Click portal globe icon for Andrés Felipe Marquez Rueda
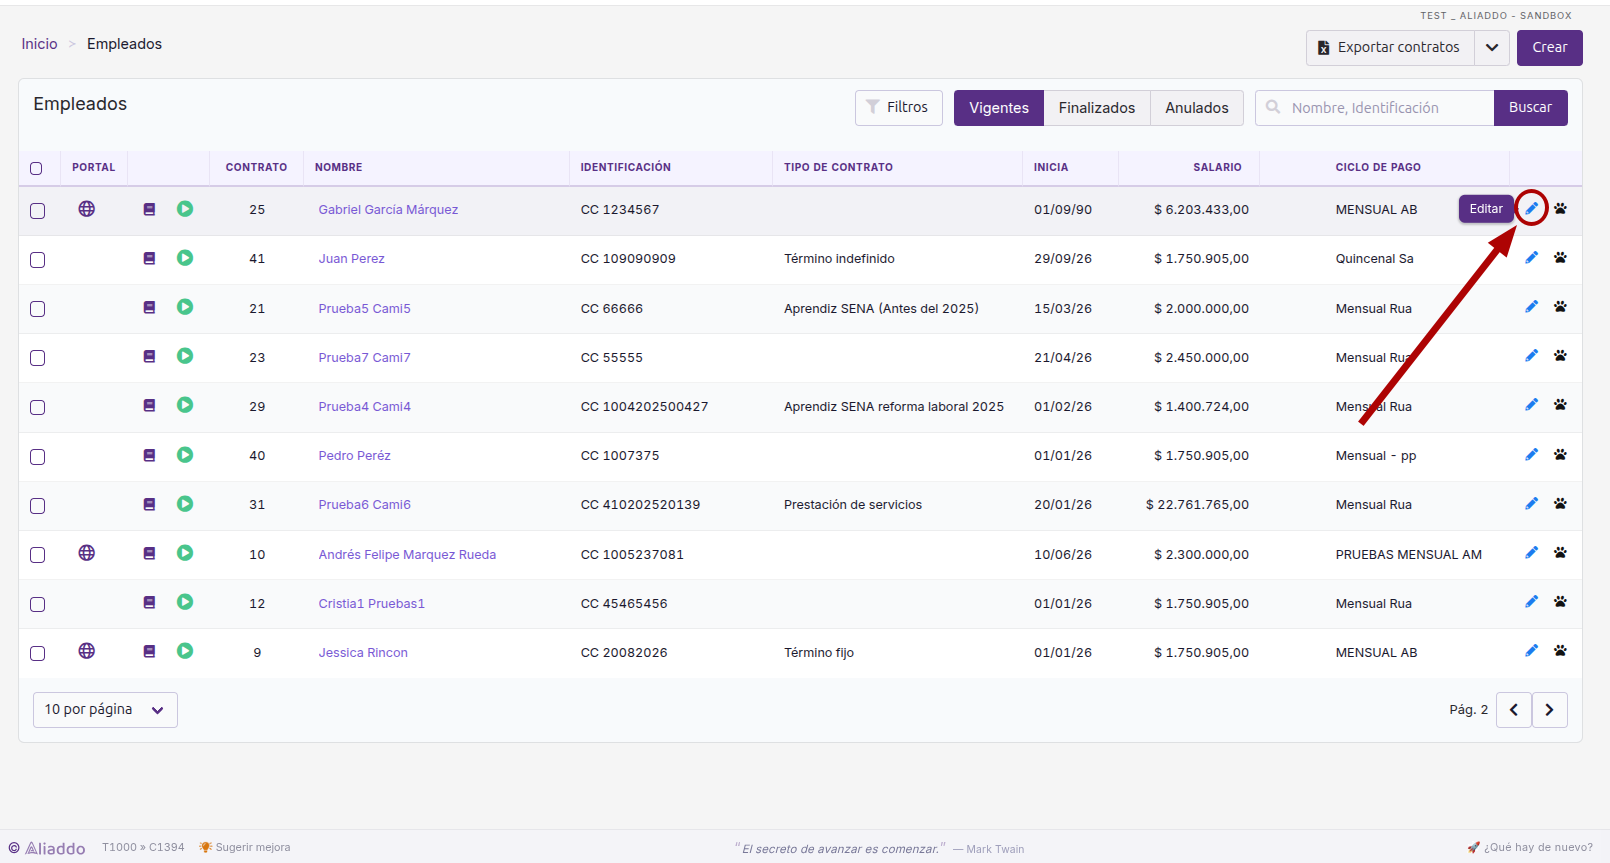Image resolution: width=1610 pixels, height=863 pixels. coord(87,553)
